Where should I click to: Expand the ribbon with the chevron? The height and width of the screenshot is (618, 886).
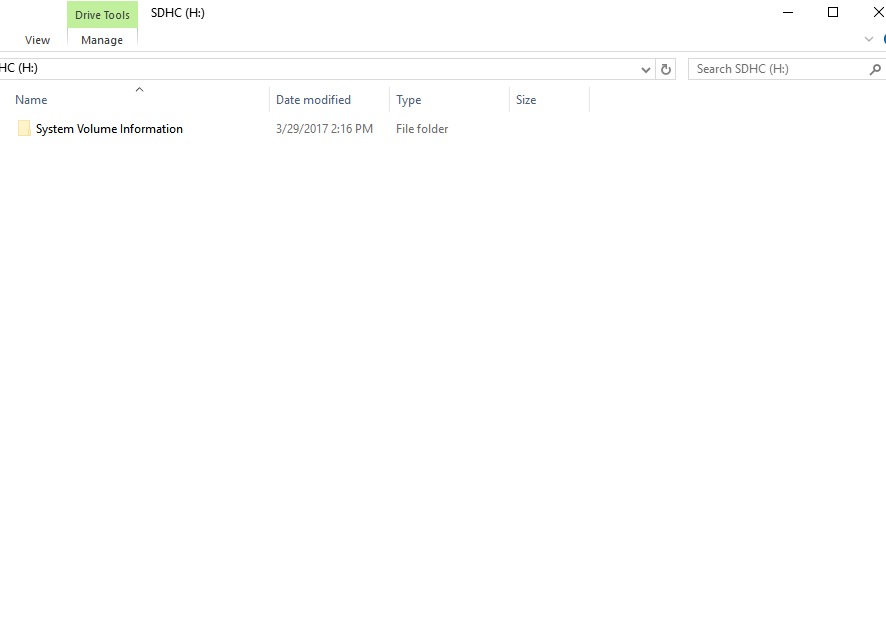coord(868,39)
